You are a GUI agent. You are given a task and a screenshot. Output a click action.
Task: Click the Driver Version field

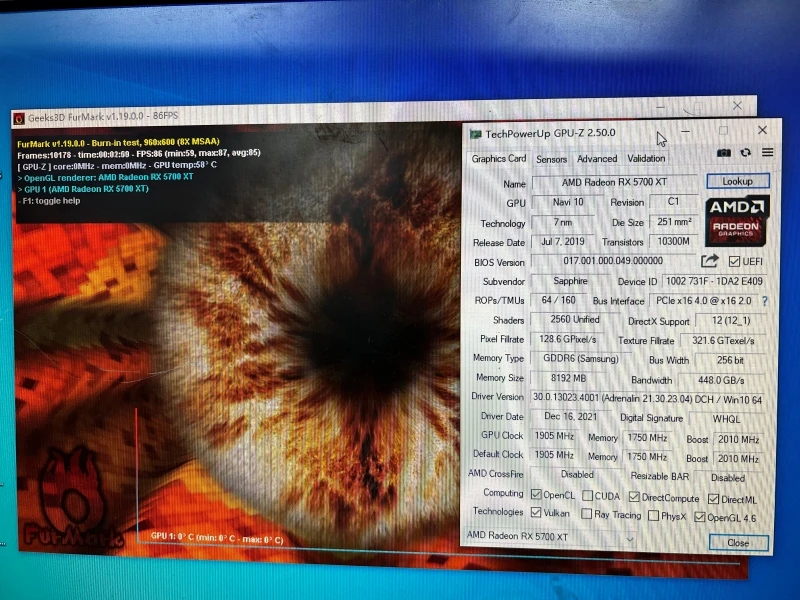point(647,399)
